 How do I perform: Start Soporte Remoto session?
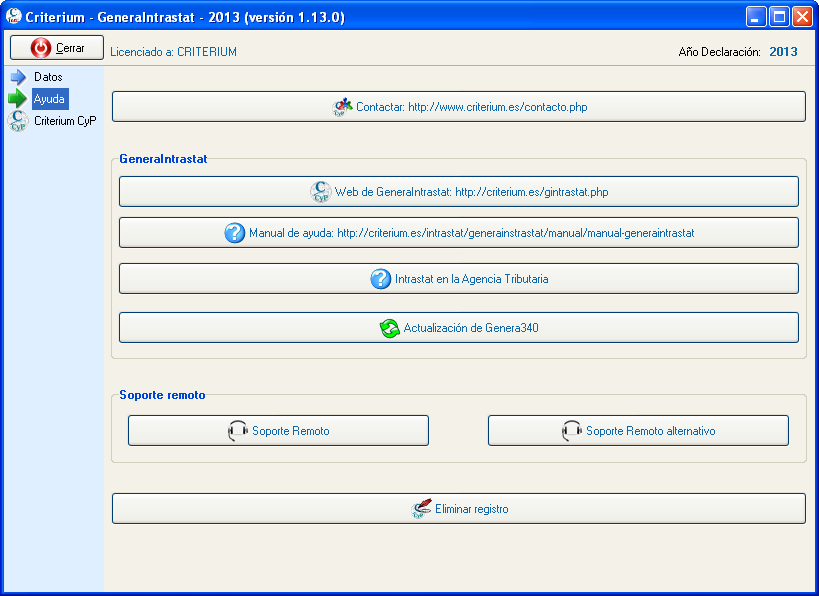[x=278, y=430]
